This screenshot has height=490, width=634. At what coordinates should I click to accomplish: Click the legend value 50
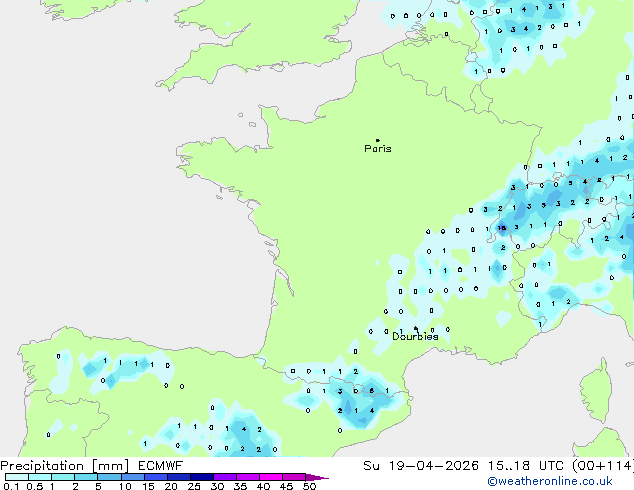point(309,486)
